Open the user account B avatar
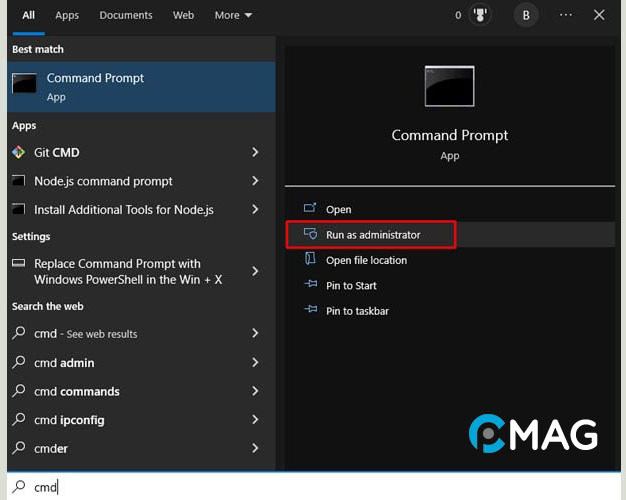This screenshot has height=500, width=626. [525, 15]
